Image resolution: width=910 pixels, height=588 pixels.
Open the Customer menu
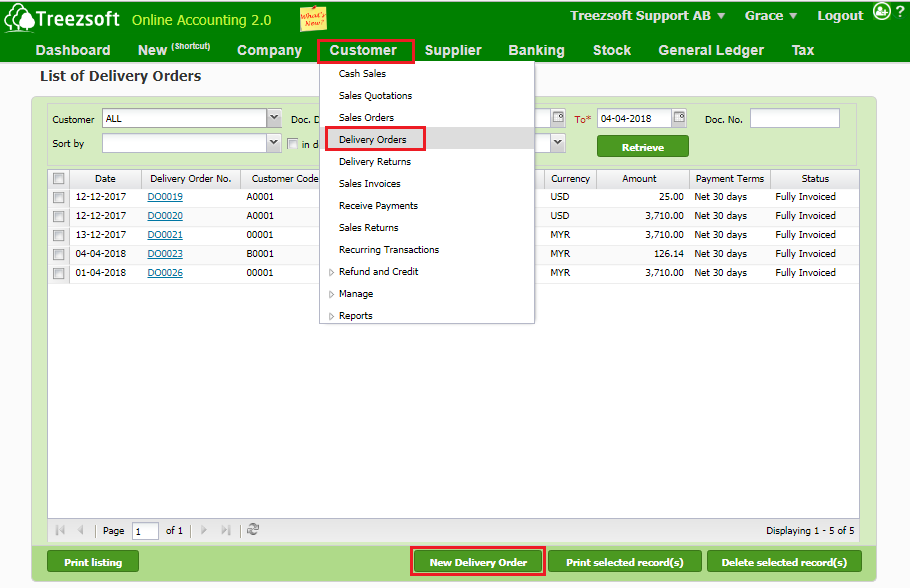[x=363, y=50]
